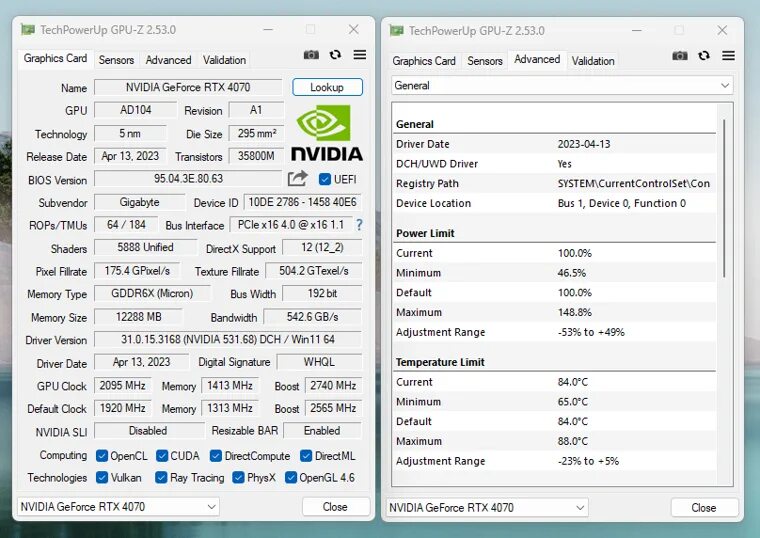Open the hamburger menu in right Advanced window

[728, 56]
